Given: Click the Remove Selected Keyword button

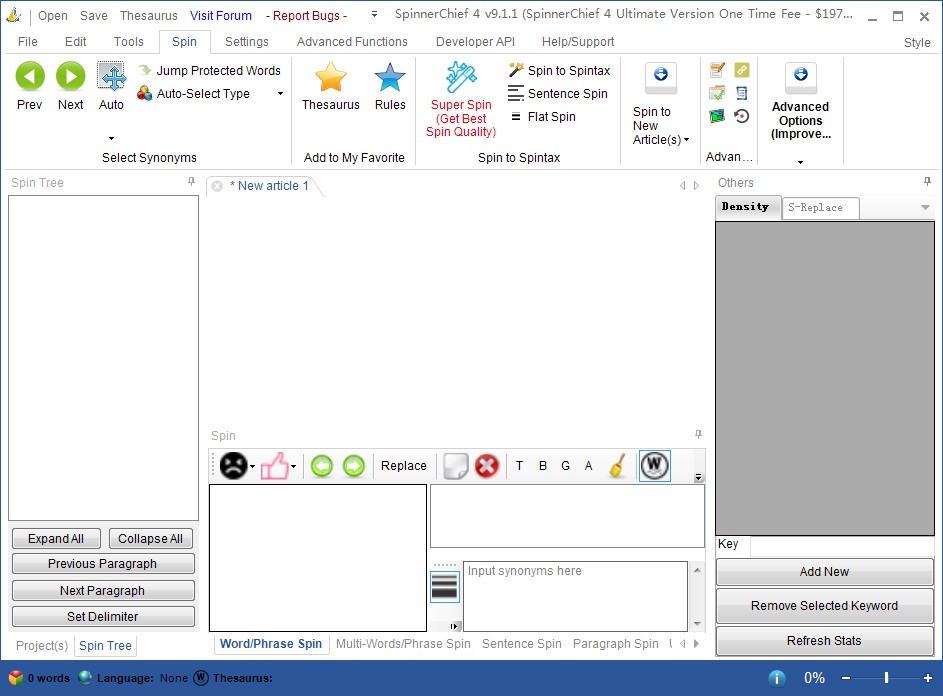Looking at the screenshot, I should tap(824, 606).
